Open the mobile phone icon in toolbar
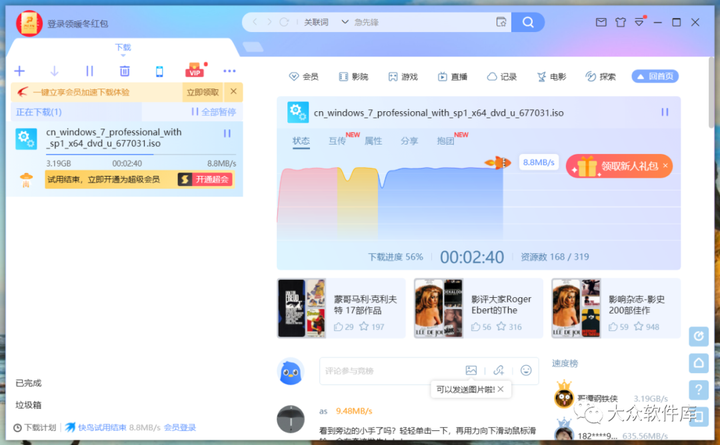Screen dimensions: 720x445 159,71
